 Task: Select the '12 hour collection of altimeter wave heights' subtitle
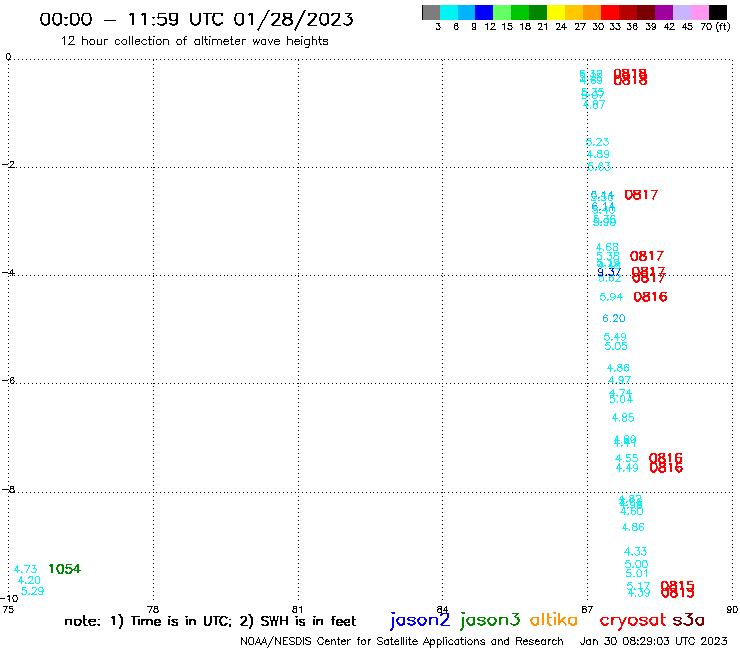tap(194, 41)
